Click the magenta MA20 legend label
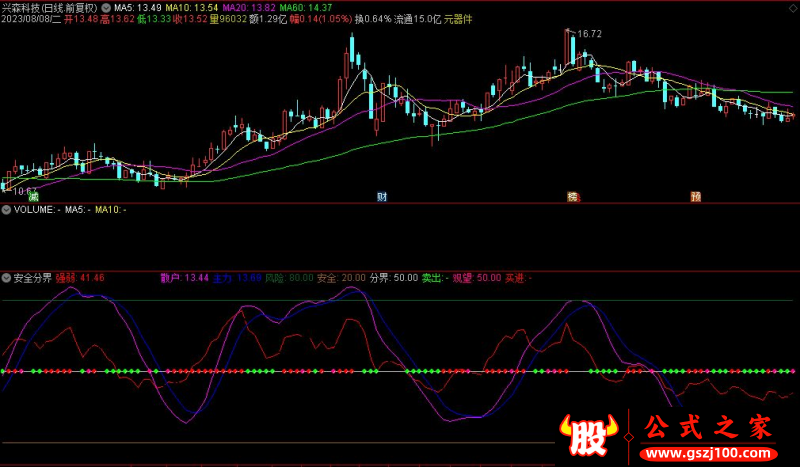This screenshot has width=800, height=467. [231, 7]
